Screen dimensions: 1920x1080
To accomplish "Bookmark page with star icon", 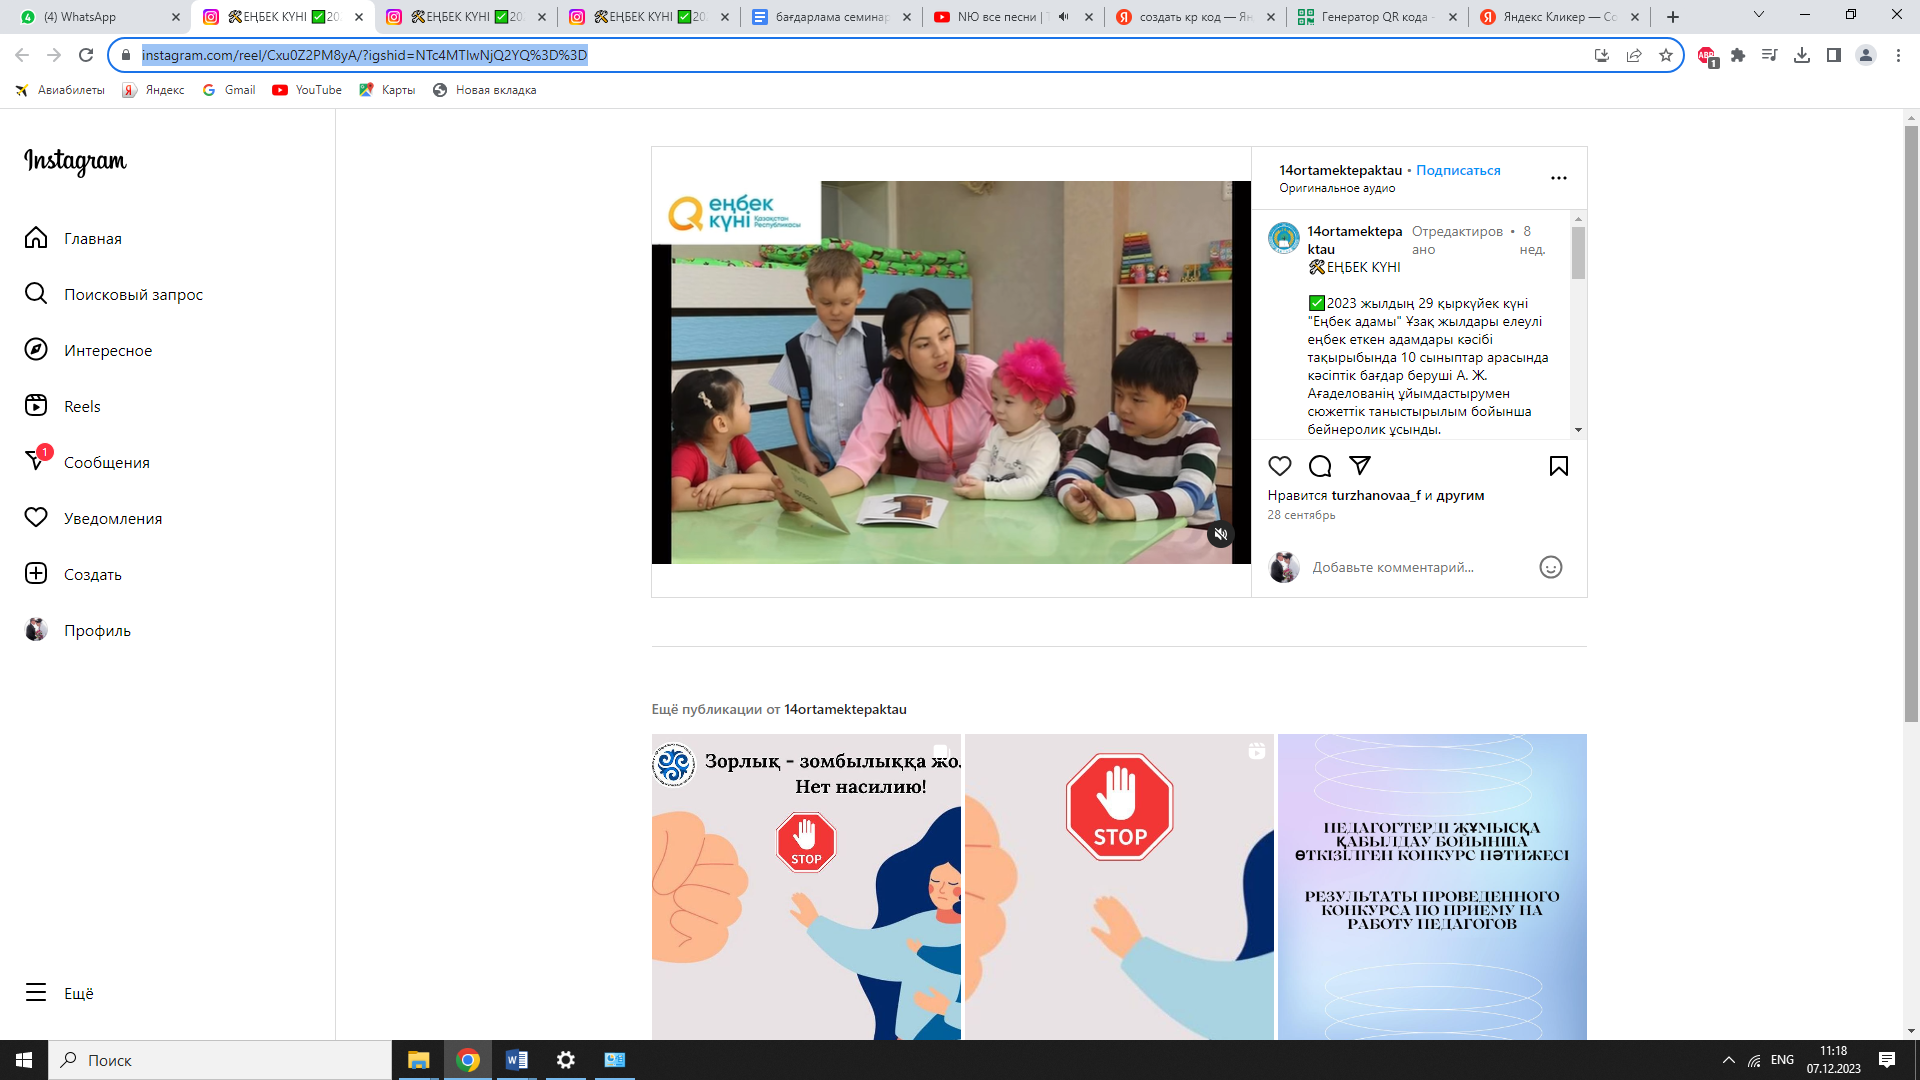I will click(x=1665, y=55).
